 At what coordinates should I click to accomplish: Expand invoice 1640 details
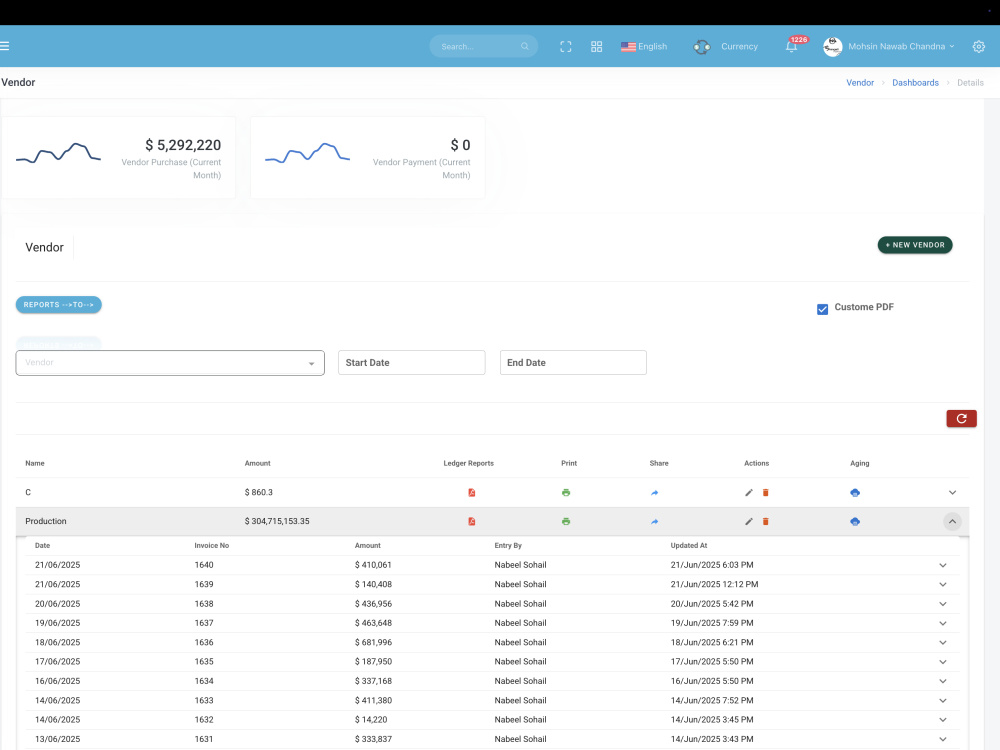[943, 565]
